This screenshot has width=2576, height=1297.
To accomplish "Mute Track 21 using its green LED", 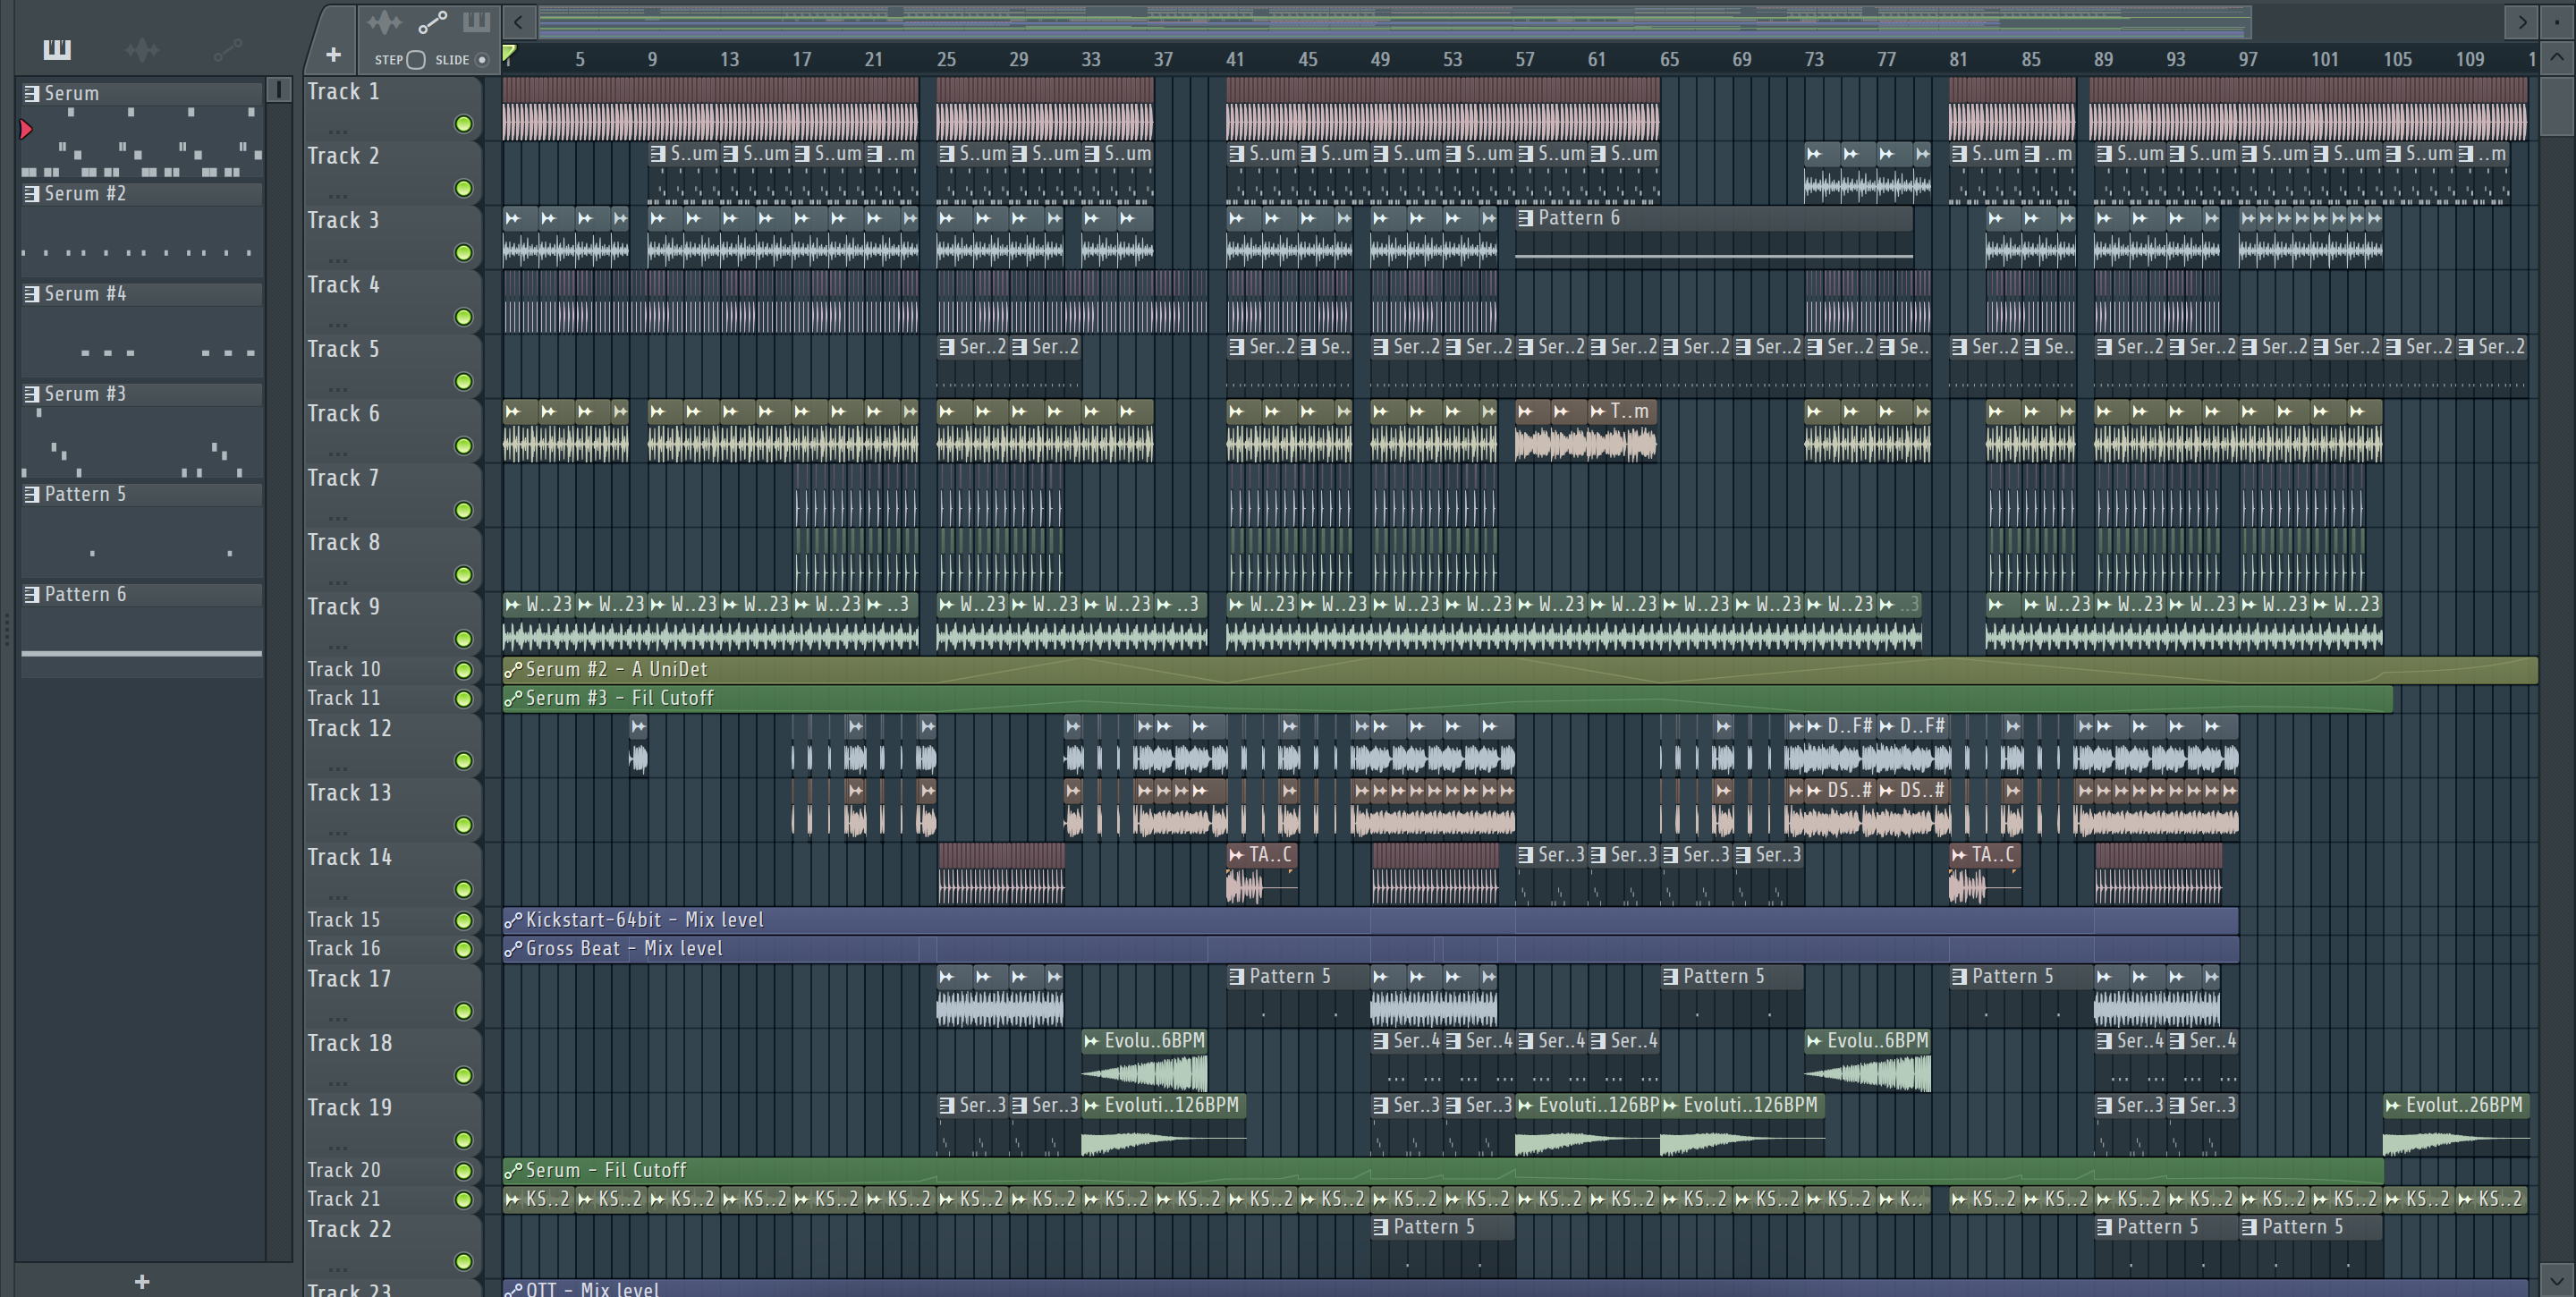I will click(x=463, y=1199).
